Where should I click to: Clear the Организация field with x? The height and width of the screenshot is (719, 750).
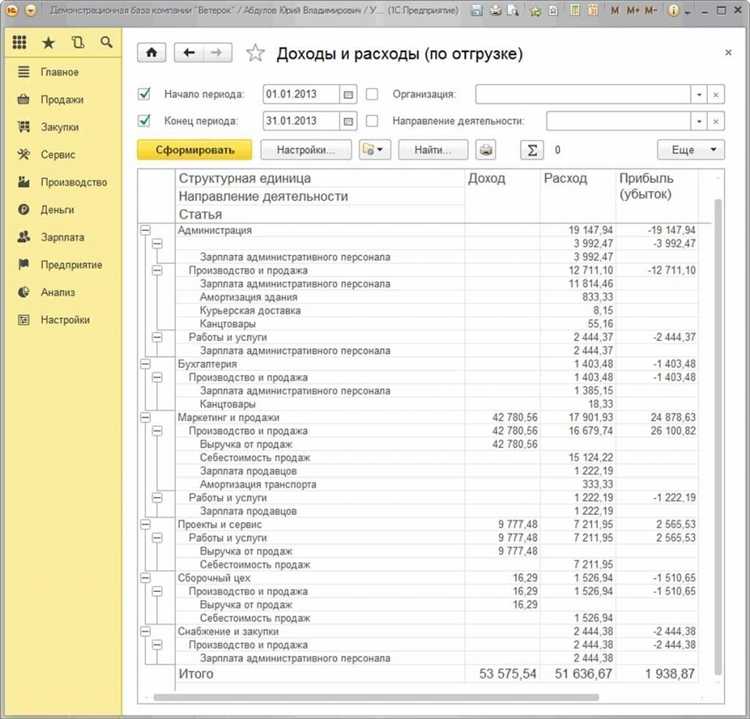pos(716,94)
